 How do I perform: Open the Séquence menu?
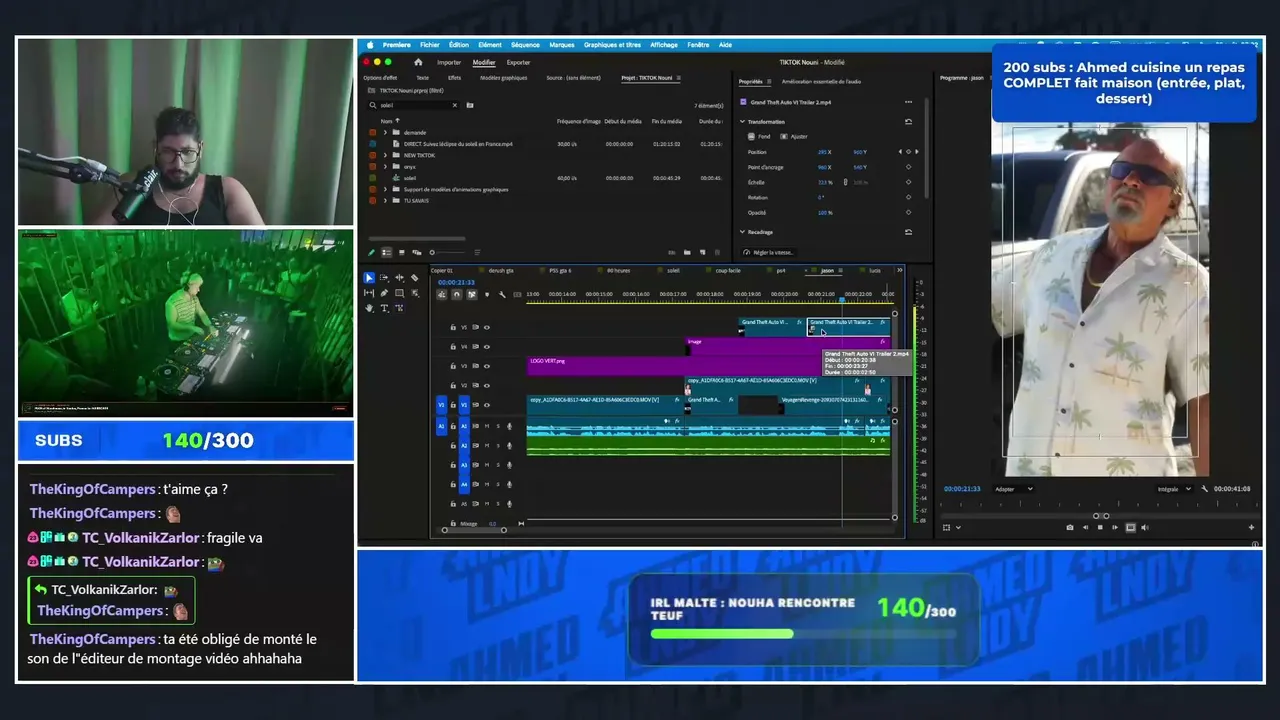(x=525, y=45)
